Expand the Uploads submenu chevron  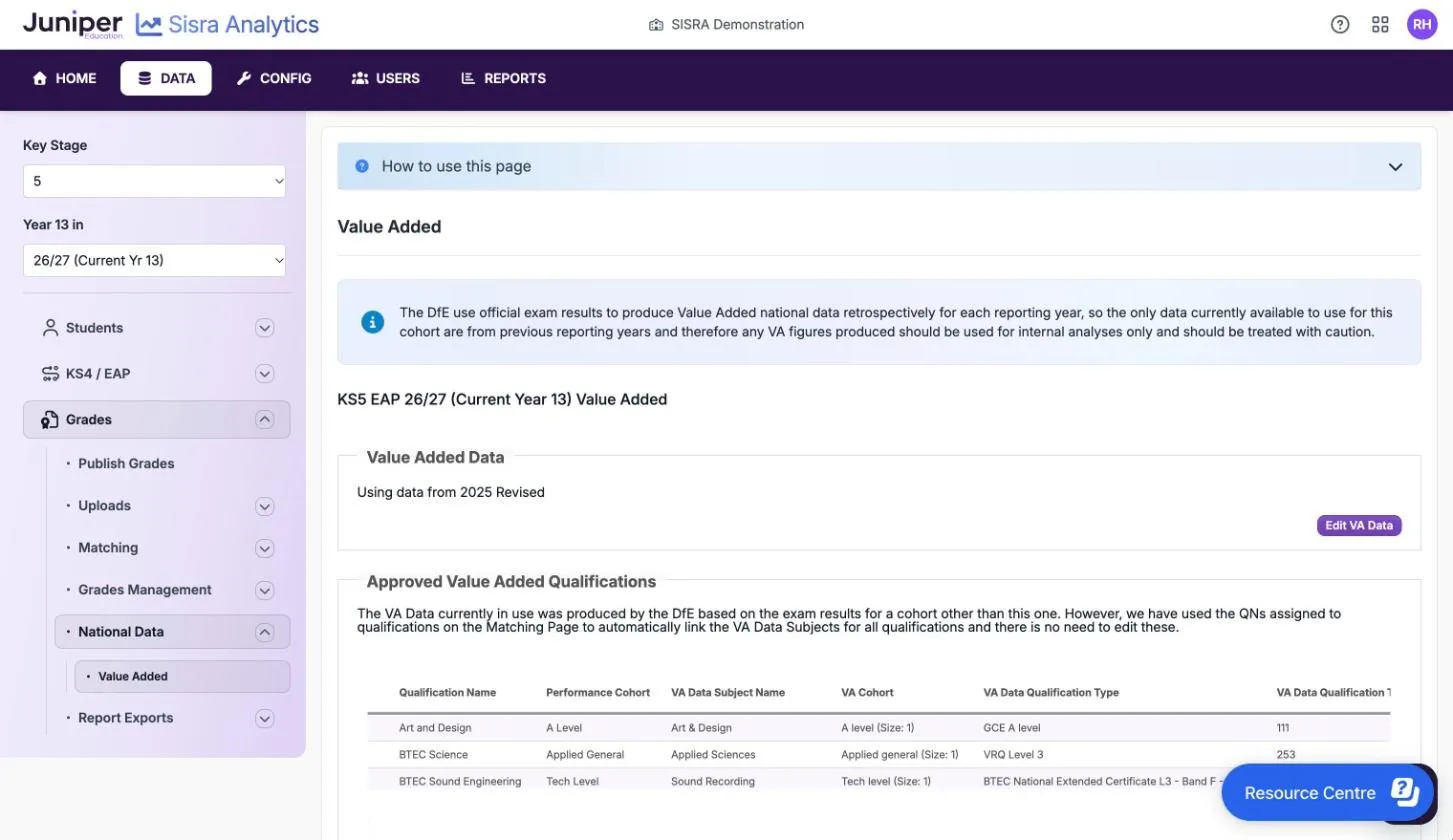point(264,506)
